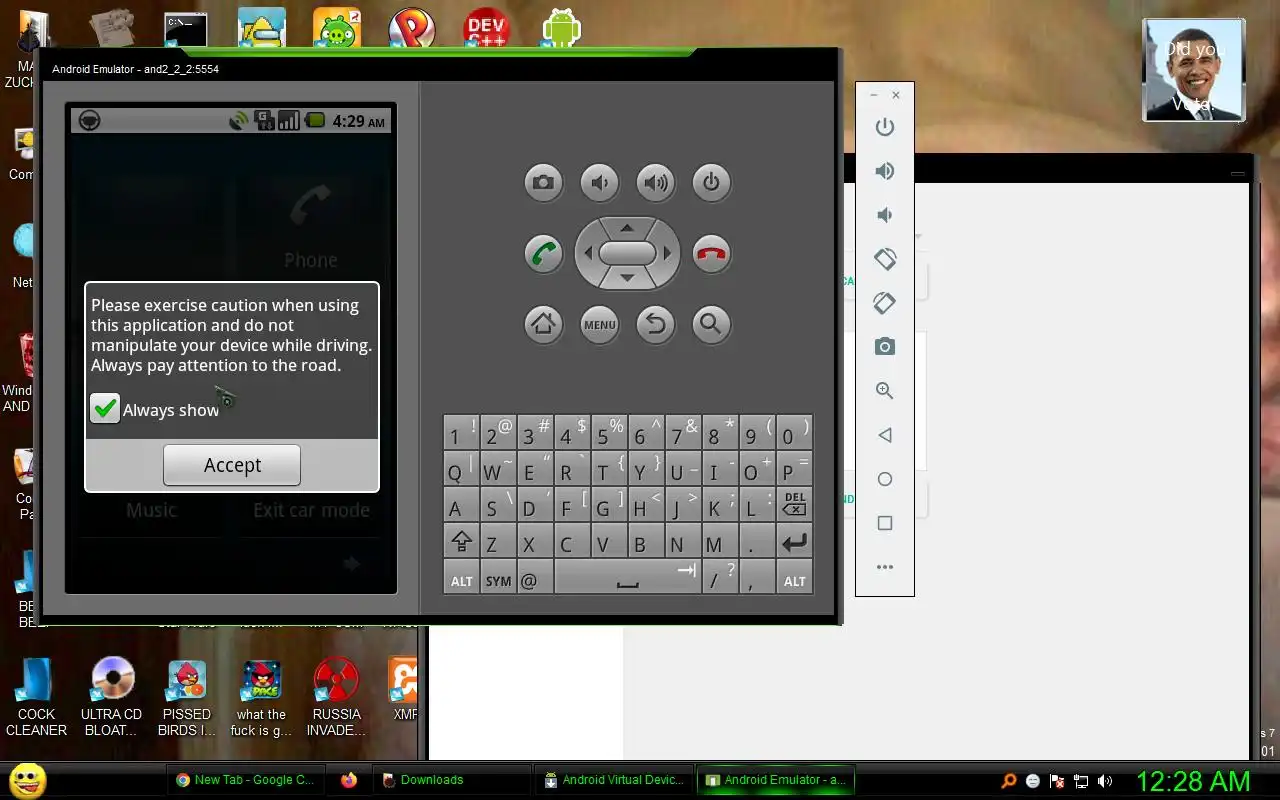The height and width of the screenshot is (800, 1280).
Task: Click the DEL key on the emulator keyboard
Action: point(794,504)
